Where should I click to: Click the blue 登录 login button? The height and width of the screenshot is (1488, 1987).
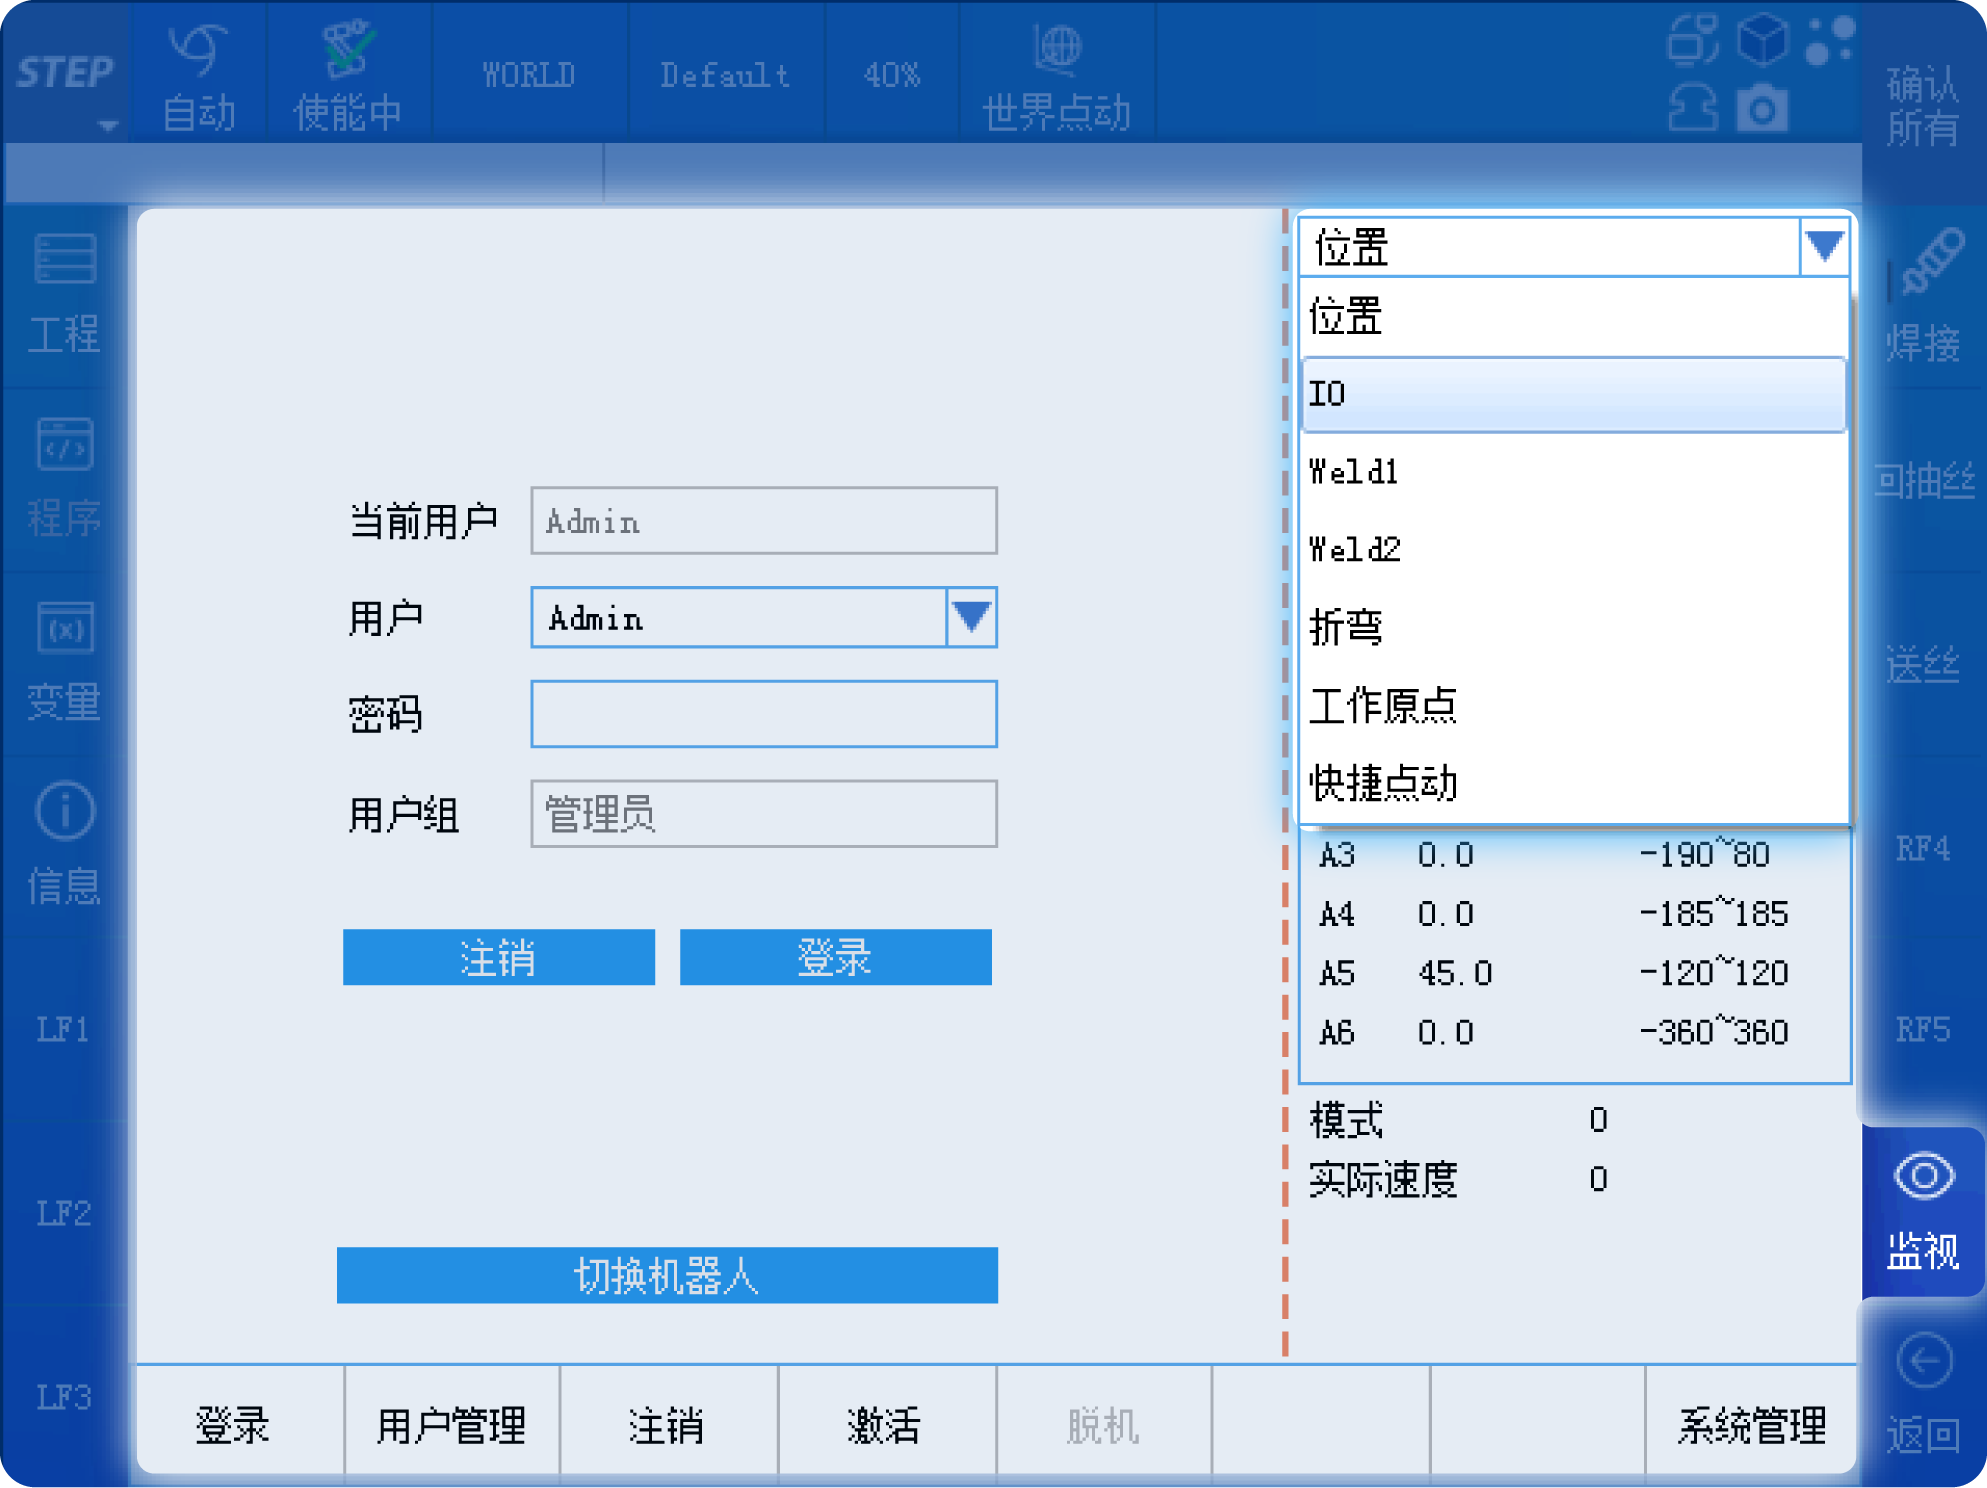pos(836,957)
